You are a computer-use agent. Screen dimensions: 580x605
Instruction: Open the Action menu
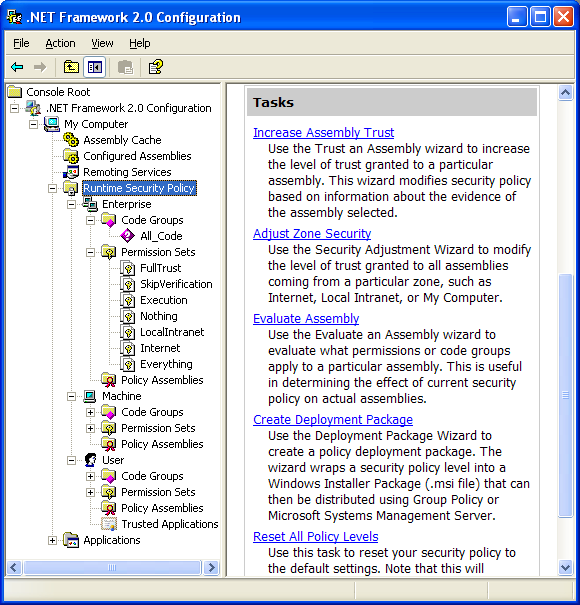click(x=60, y=43)
